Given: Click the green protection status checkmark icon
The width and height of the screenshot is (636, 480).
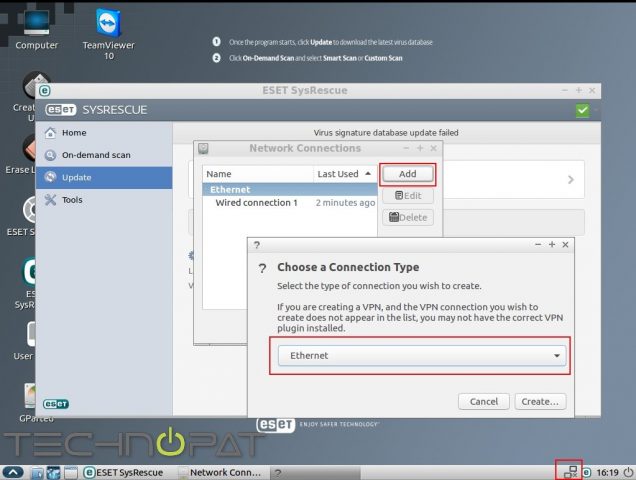Looking at the screenshot, I should (x=582, y=110).
